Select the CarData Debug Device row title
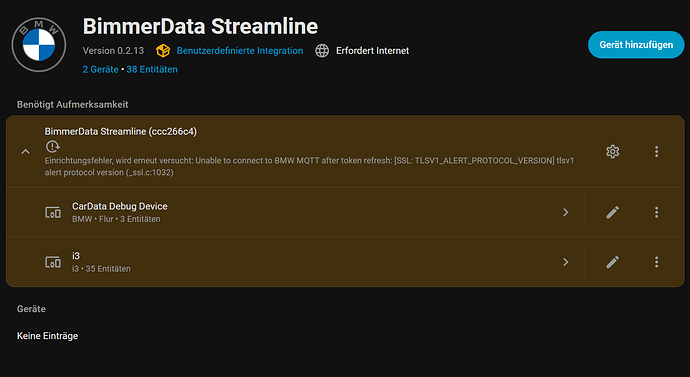The height and width of the screenshot is (377, 690). 120,206
